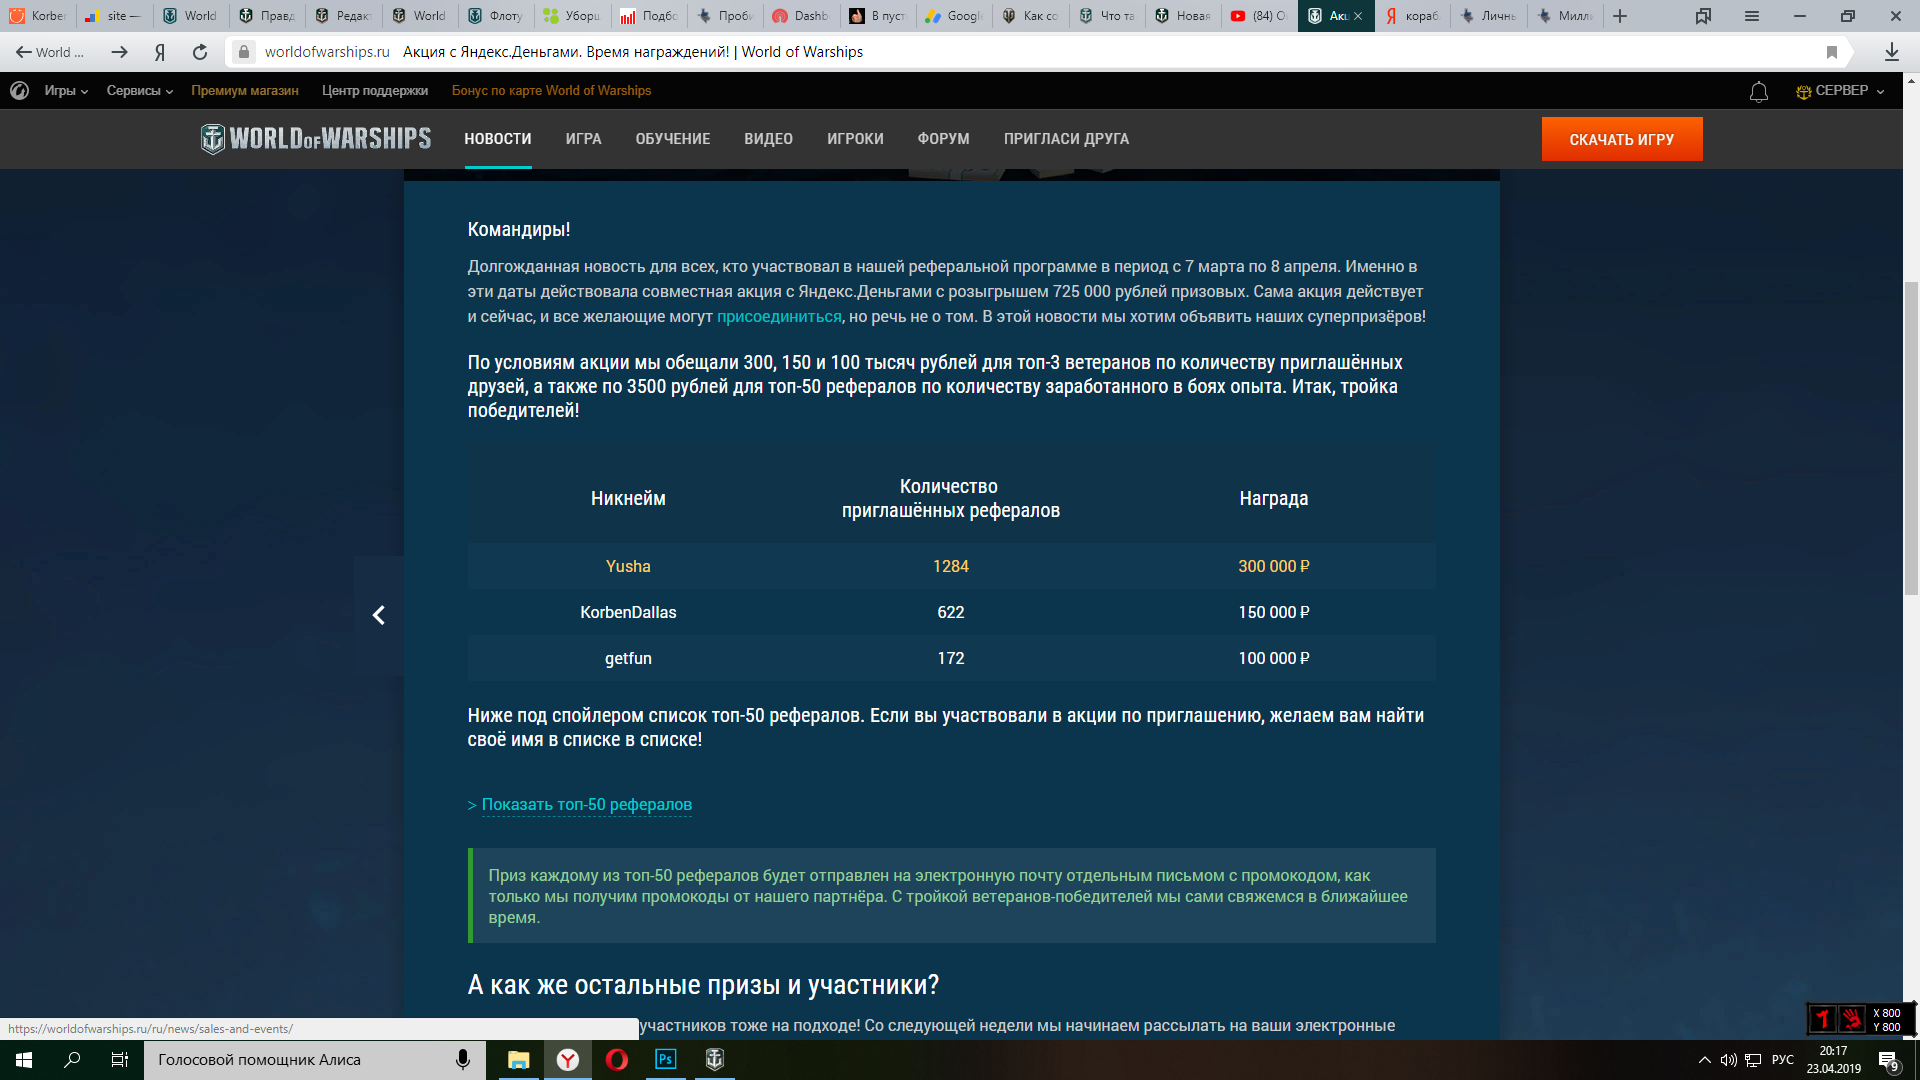Click the browser forward arrow

click(x=119, y=52)
